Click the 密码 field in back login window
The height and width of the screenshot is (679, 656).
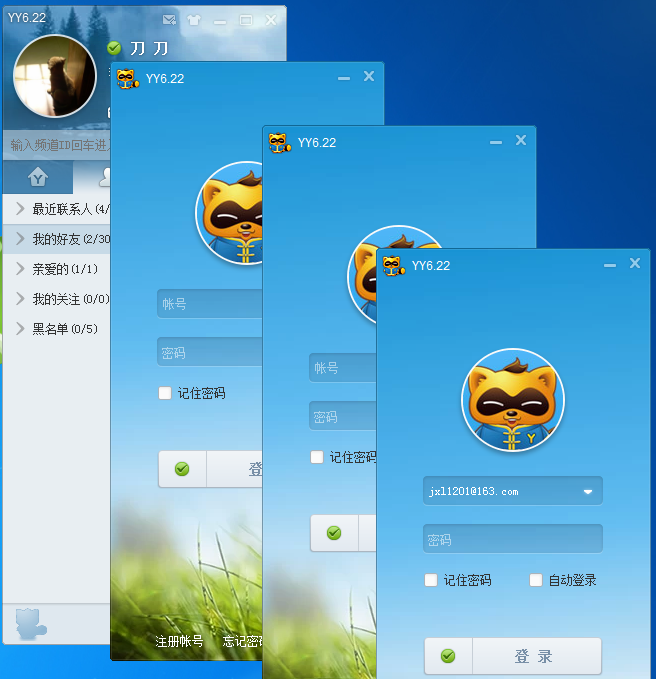(210, 352)
